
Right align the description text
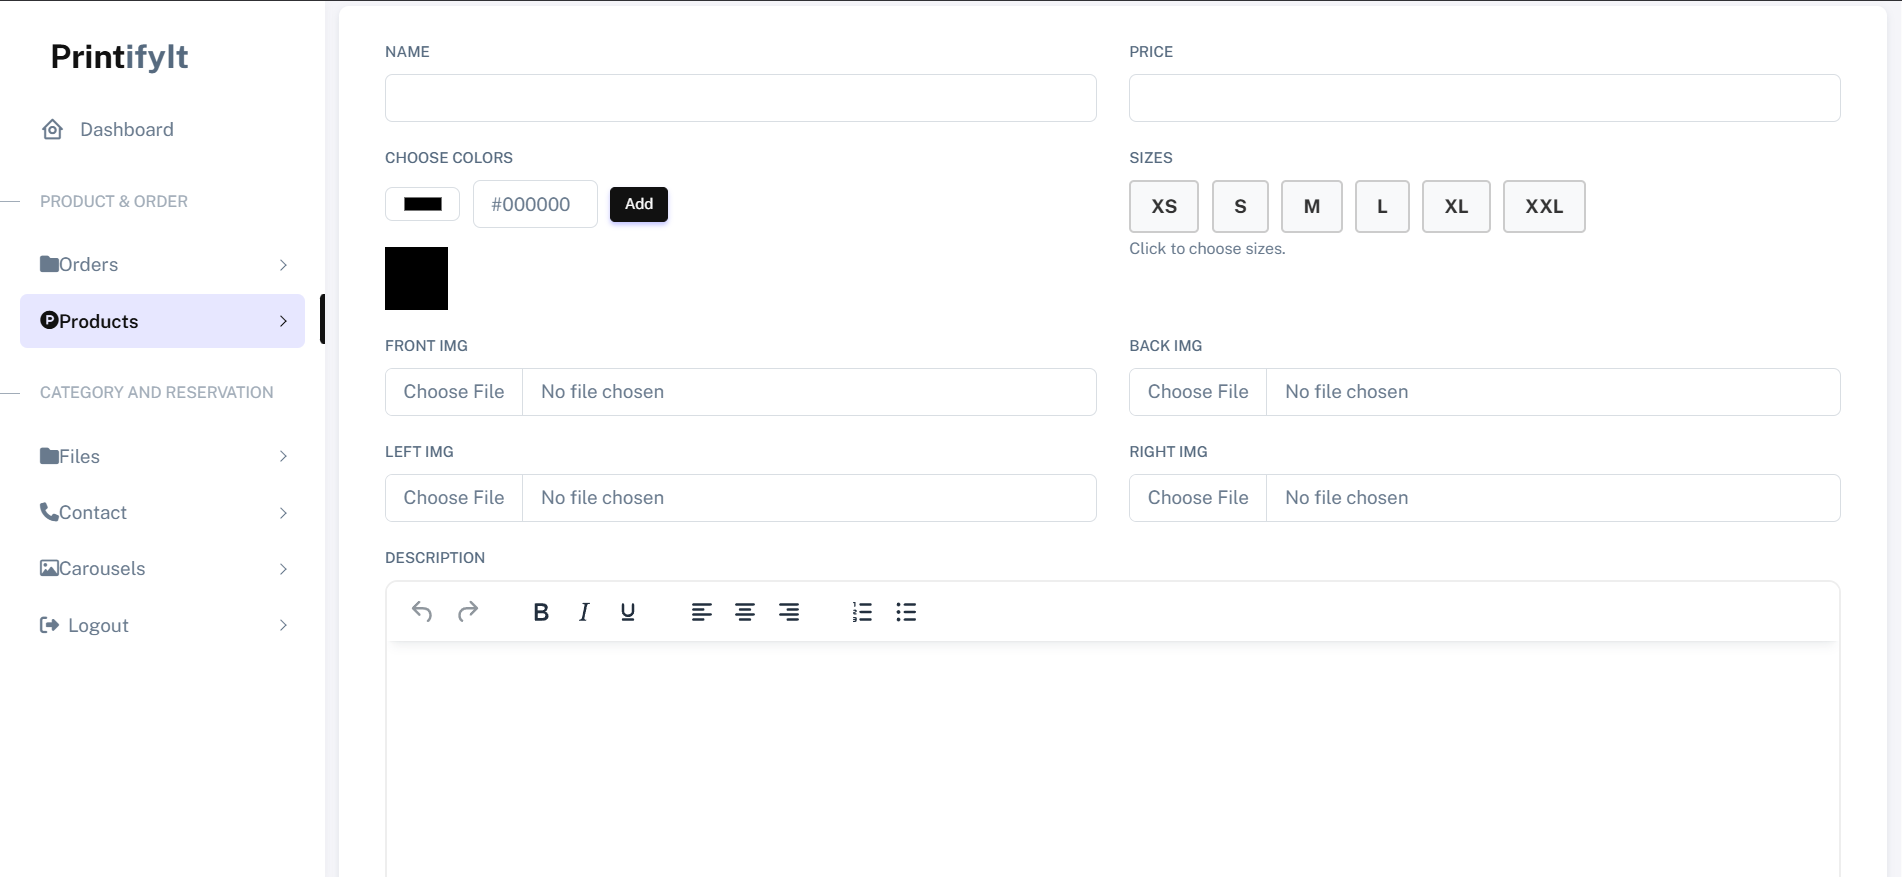pyautogui.click(x=789, y=612)
